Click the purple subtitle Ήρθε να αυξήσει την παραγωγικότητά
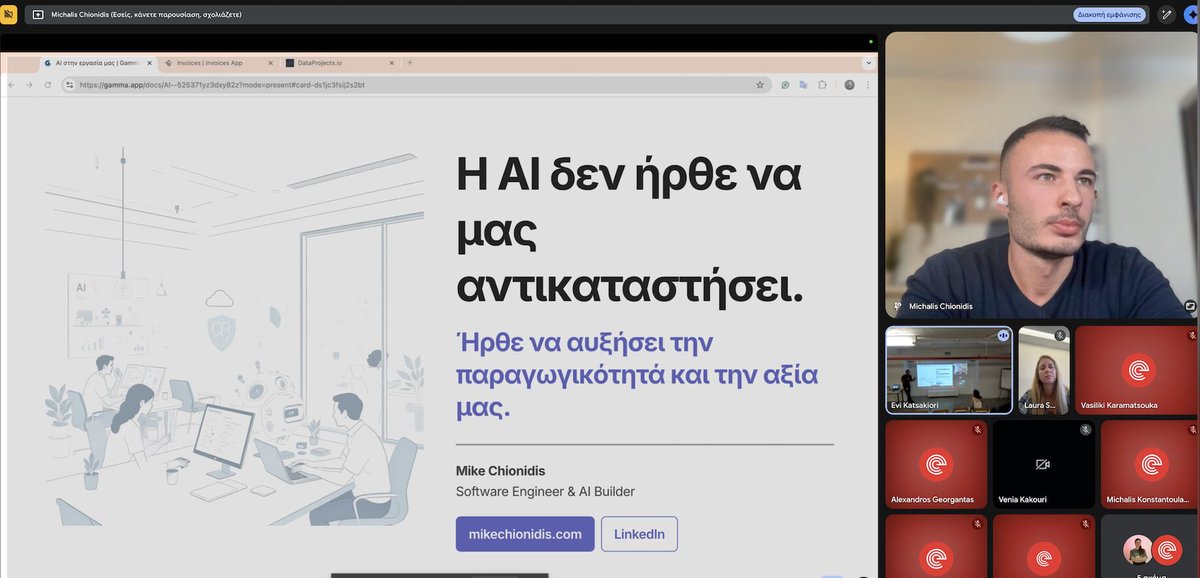 637,375
